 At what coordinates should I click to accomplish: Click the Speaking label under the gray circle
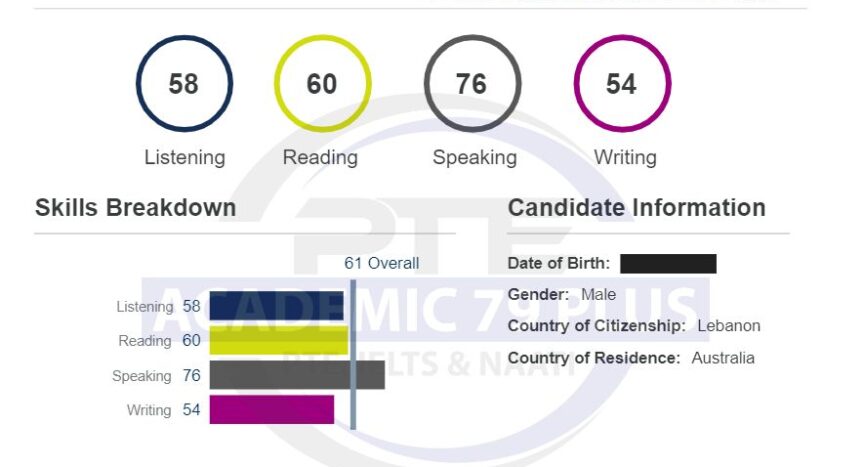(x=474, y=158)
